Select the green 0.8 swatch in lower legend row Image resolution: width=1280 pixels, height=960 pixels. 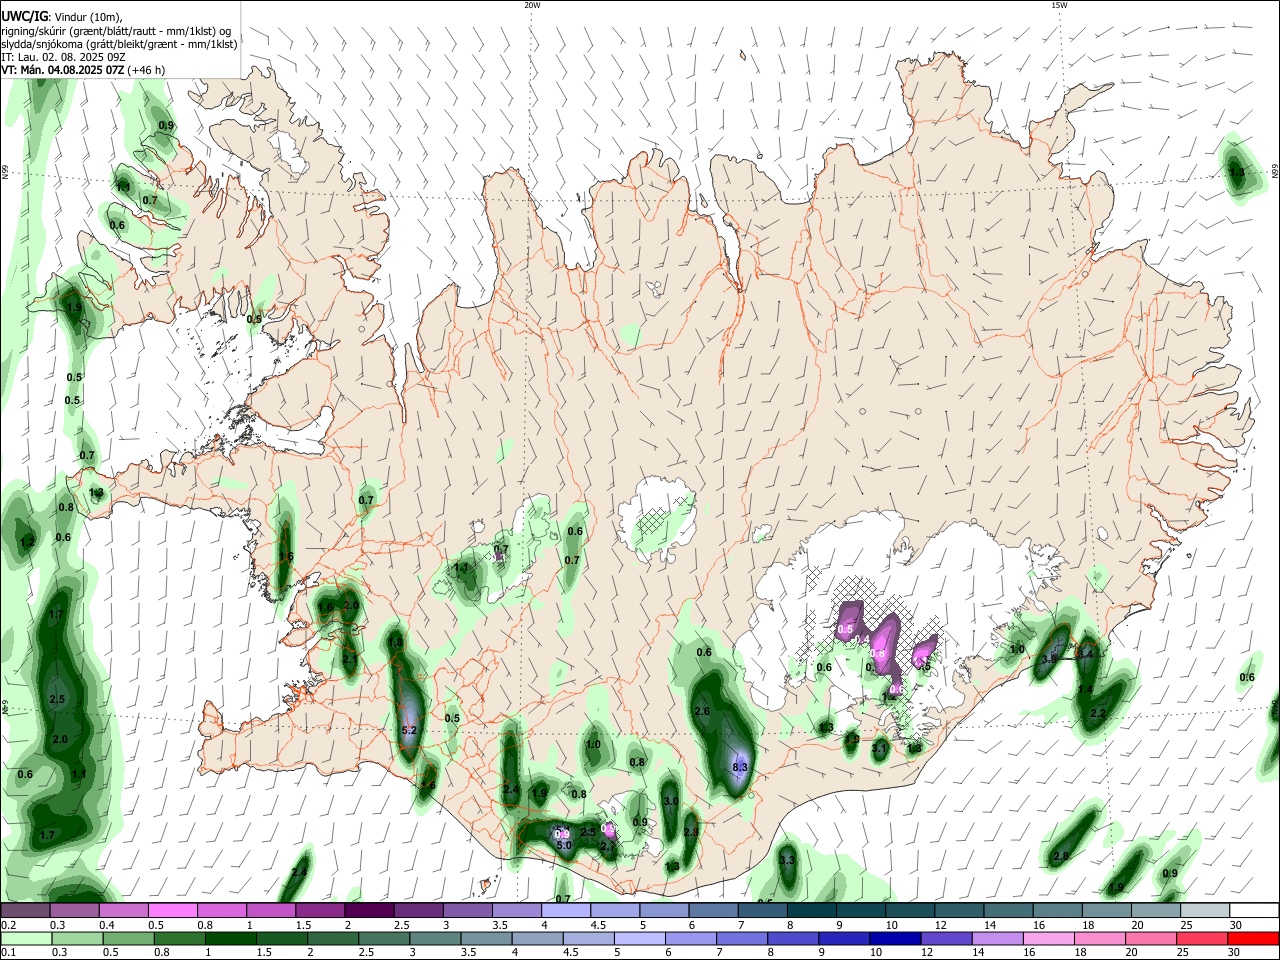tap(178, 938)
